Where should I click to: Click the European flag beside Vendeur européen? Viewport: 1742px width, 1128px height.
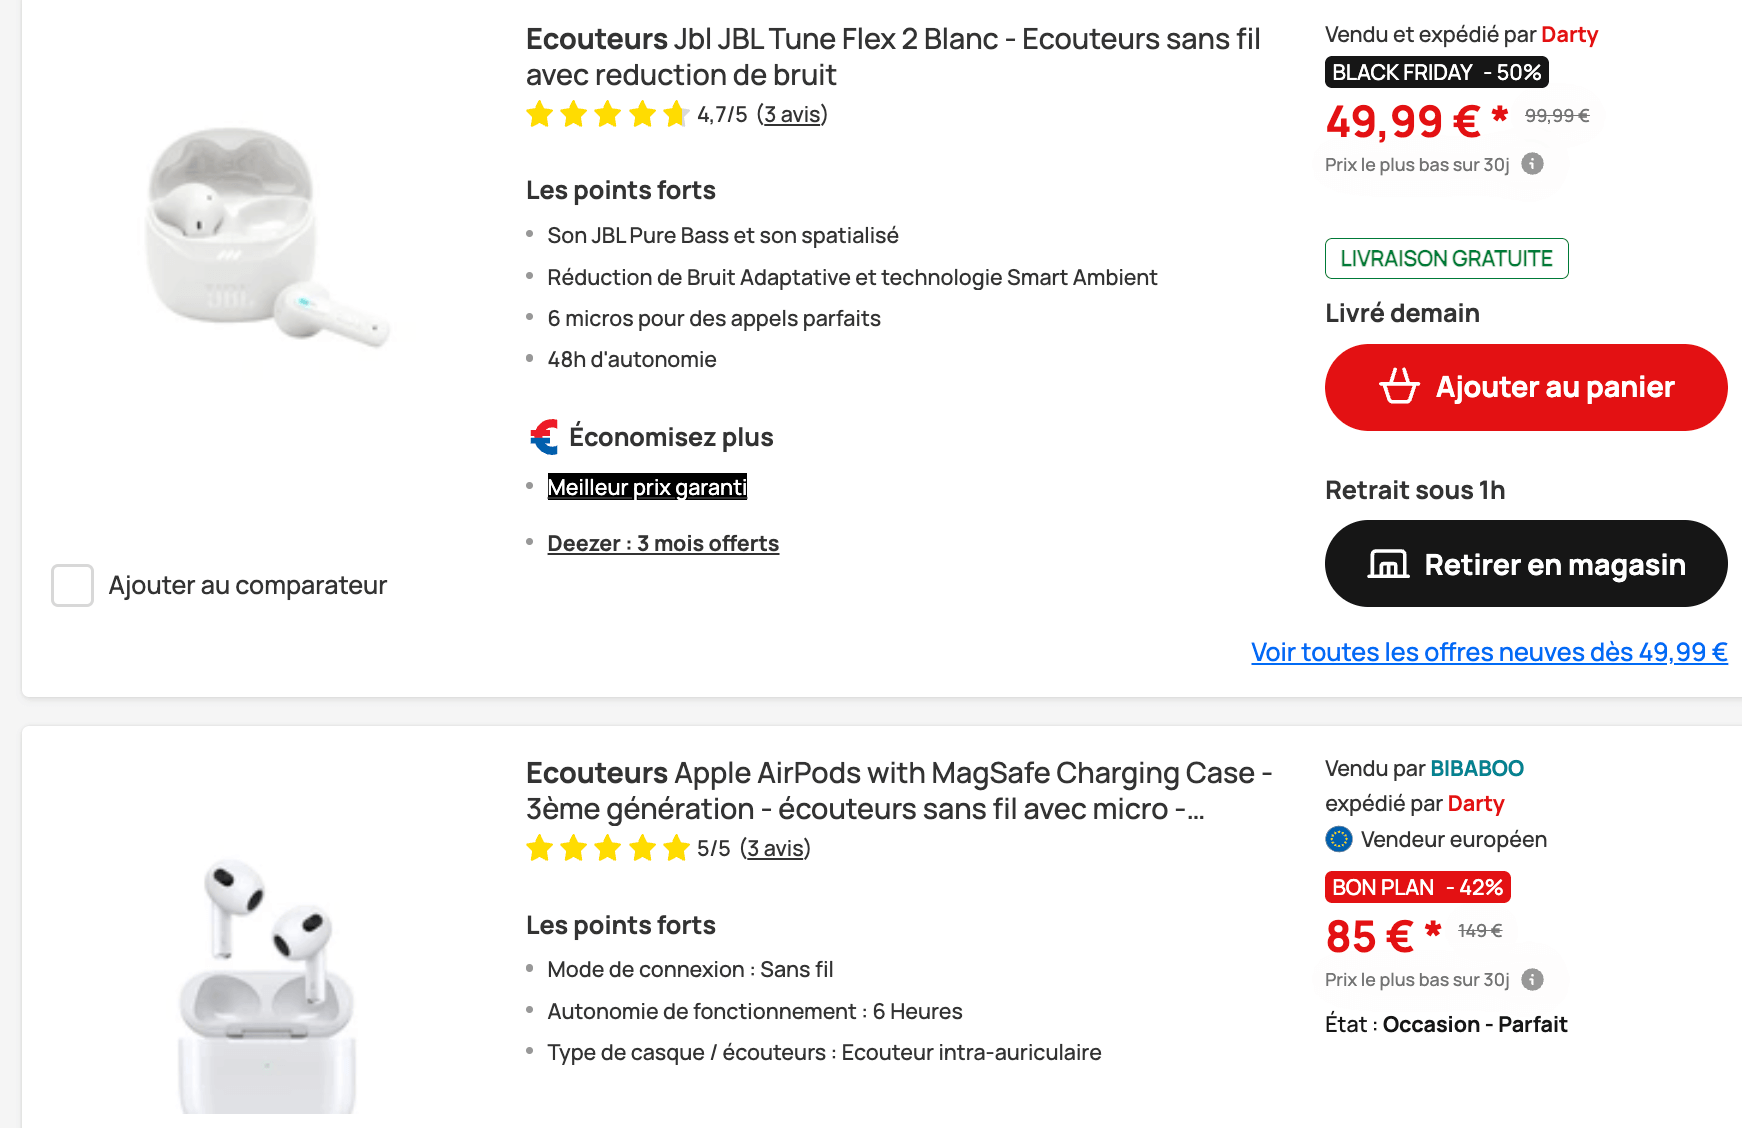(1337, 840)
